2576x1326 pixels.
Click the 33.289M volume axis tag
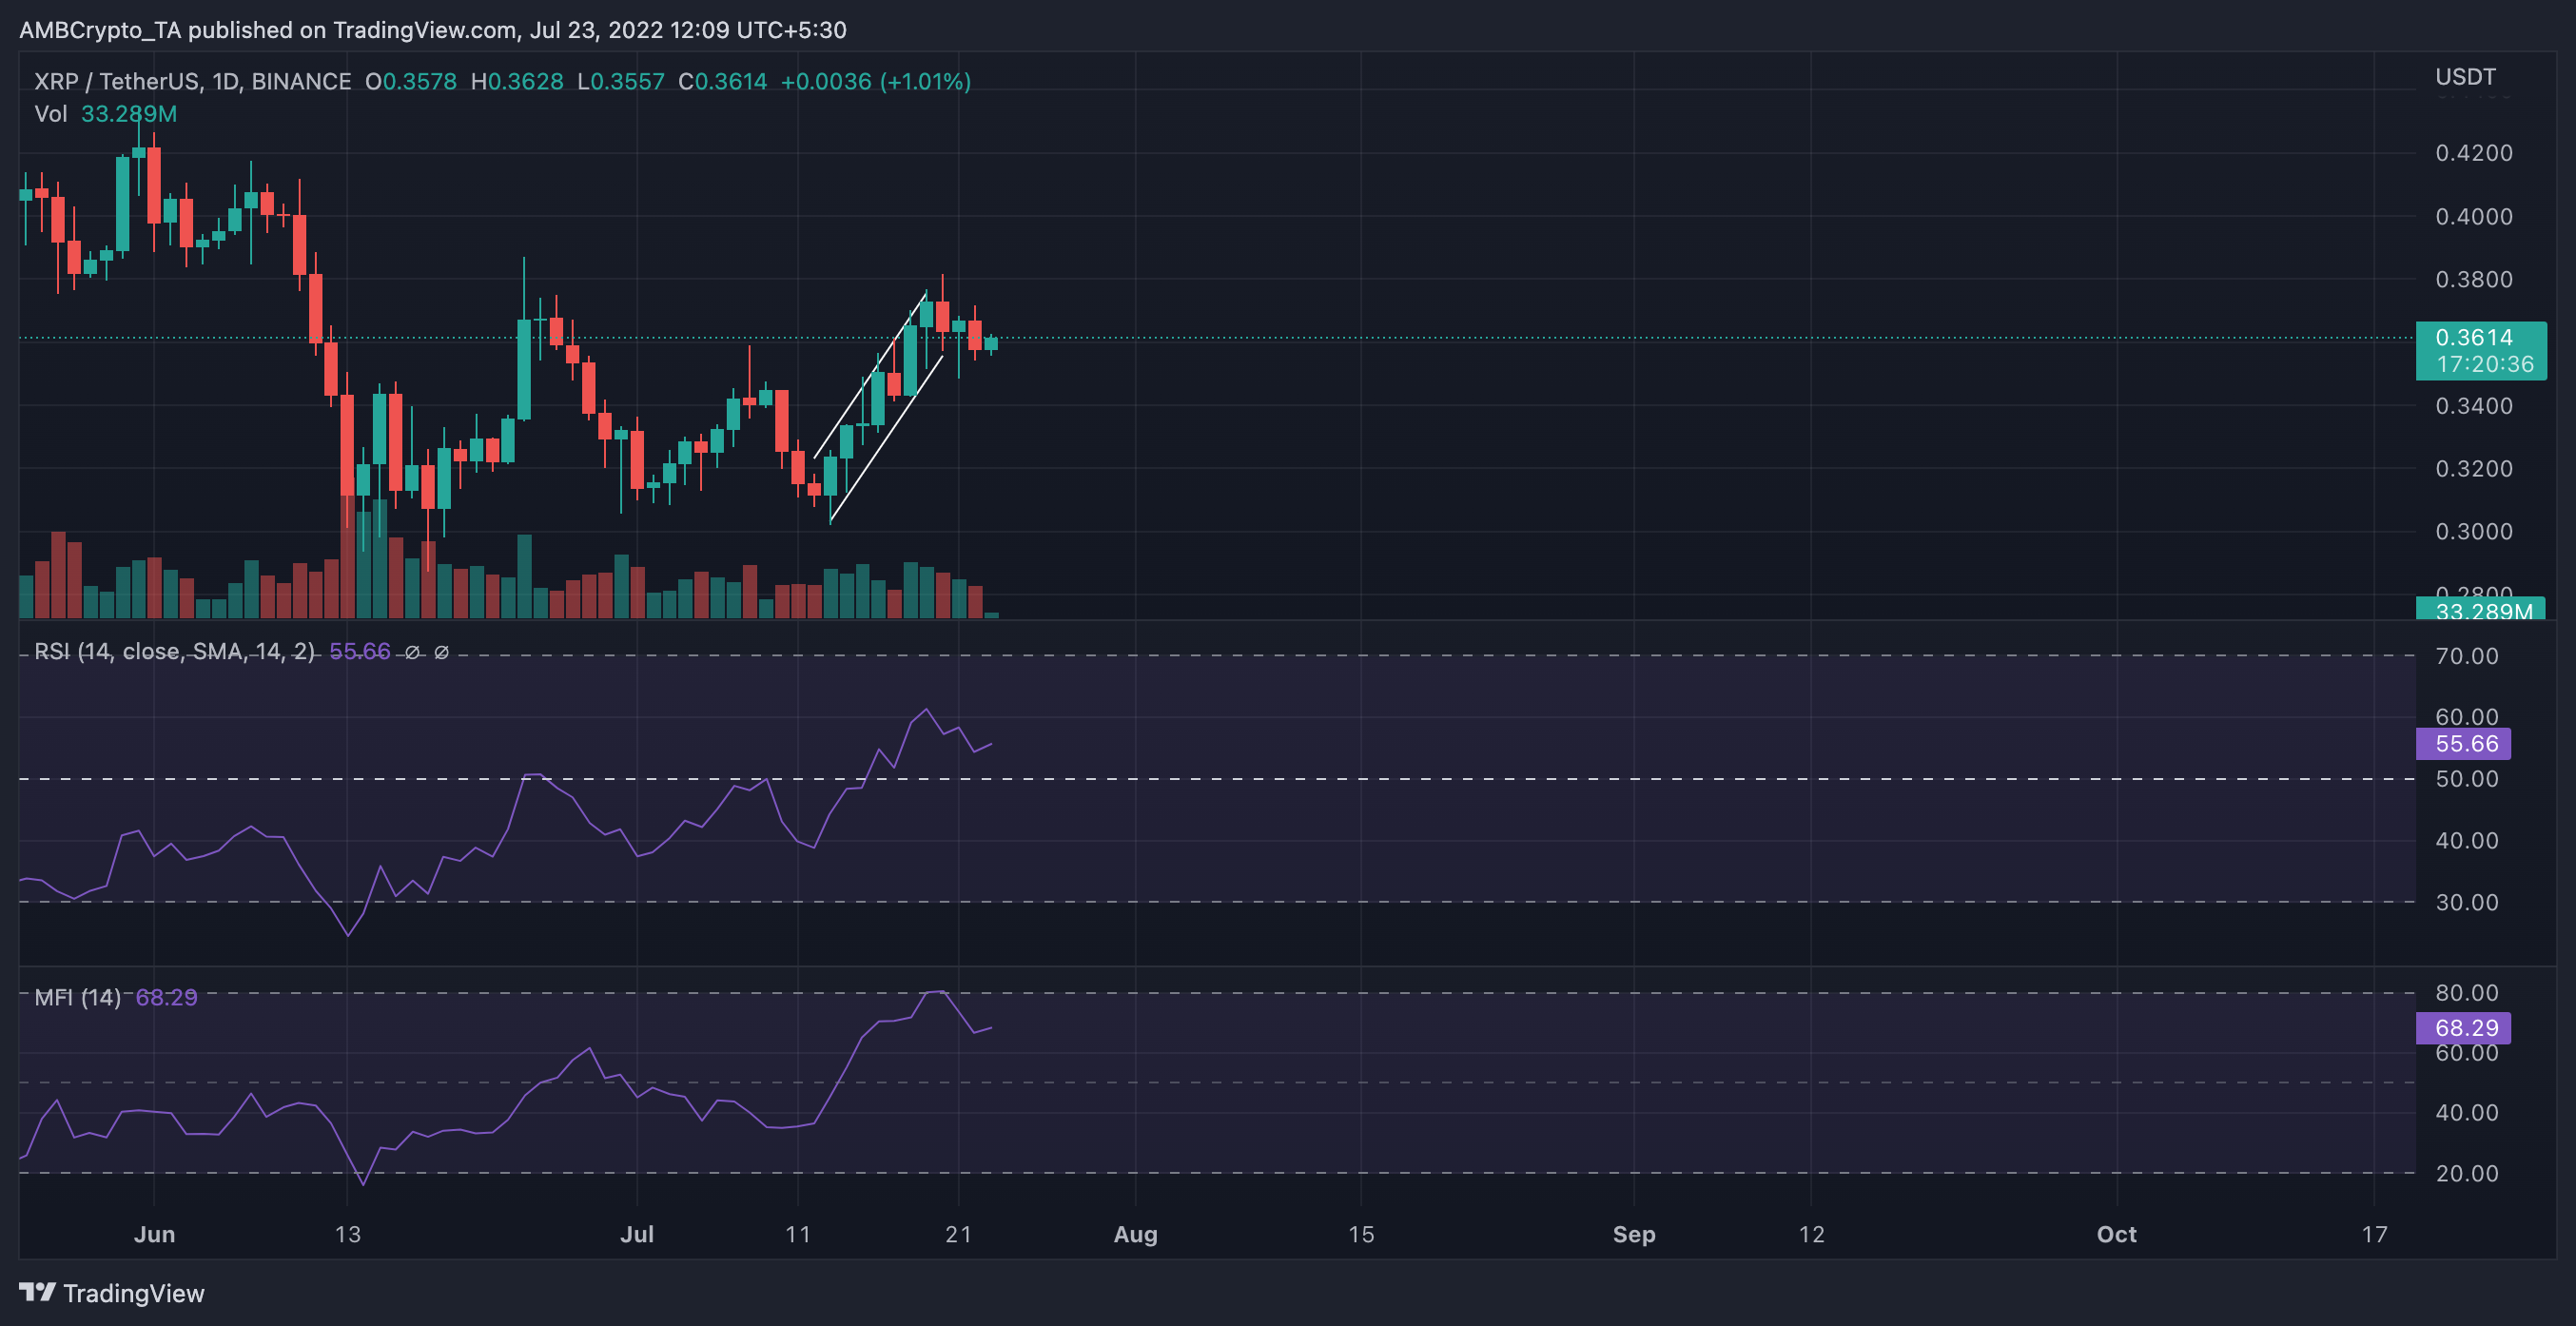(2481, 609)
